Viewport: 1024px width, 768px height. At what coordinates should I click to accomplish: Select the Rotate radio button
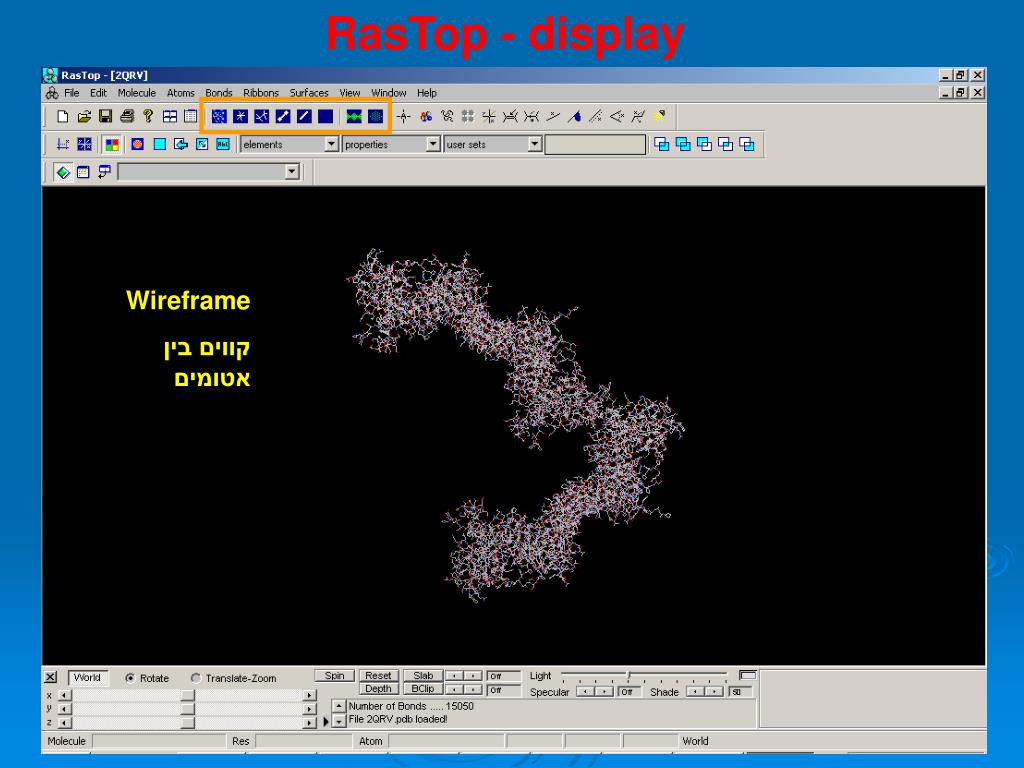(131, 678)
